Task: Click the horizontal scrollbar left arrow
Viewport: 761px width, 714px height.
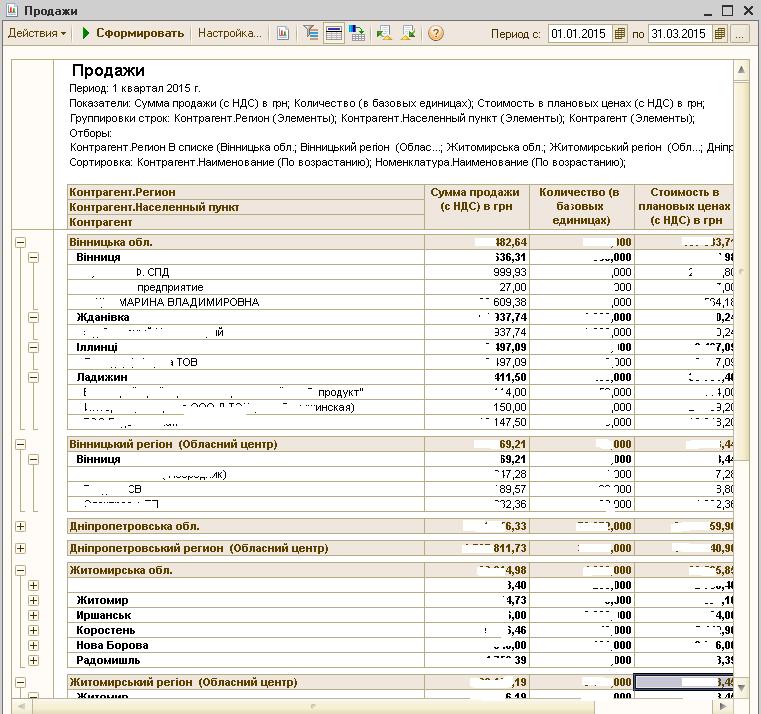Action: click(x=21, y=706)
